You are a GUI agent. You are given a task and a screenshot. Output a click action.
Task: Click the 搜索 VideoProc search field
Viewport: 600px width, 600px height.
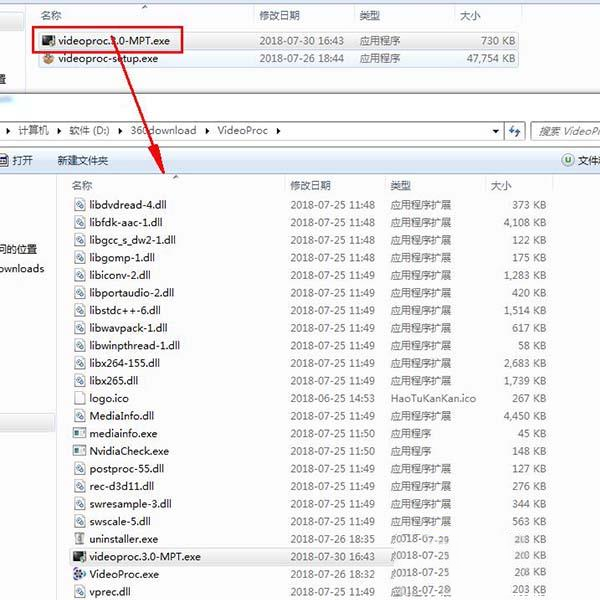click(x=566, y=131)
